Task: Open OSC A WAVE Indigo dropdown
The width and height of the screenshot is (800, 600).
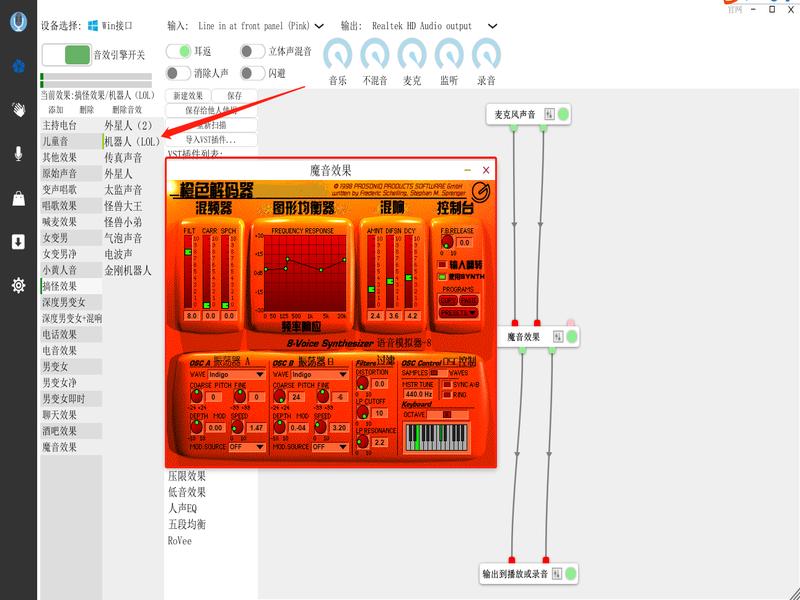Action: [x=236, y=374]
